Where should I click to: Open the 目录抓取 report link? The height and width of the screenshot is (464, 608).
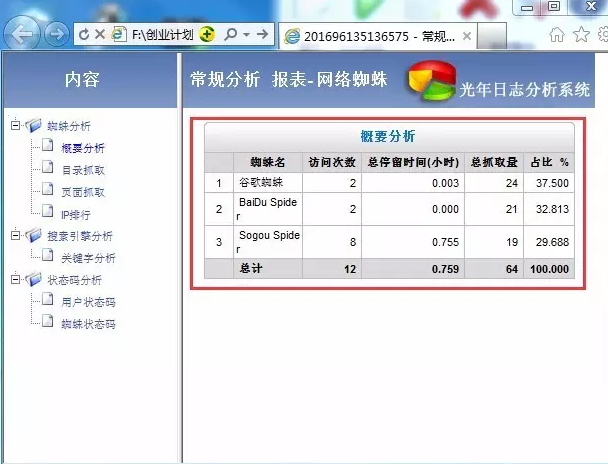(x=83, y=170)
